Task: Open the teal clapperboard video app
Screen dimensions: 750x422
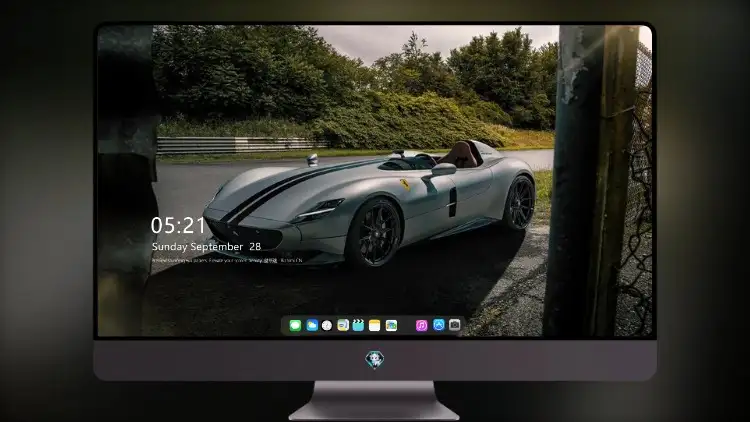Action: pyautogui.click(x=358, y=325)
